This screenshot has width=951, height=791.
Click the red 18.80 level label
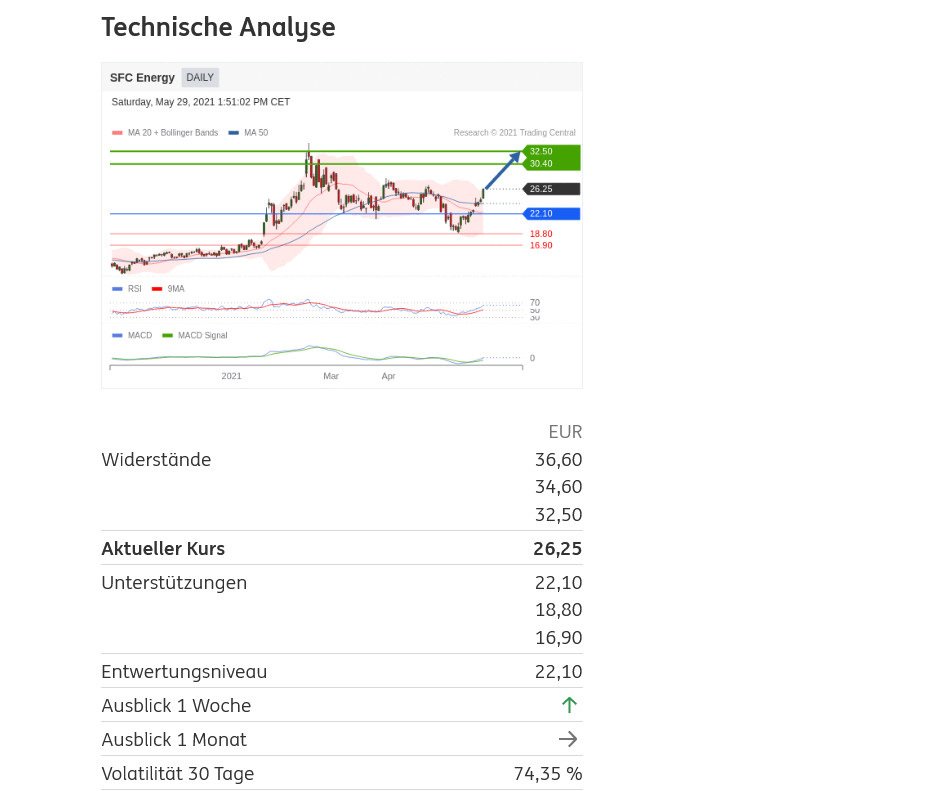(x=541, y=234)
